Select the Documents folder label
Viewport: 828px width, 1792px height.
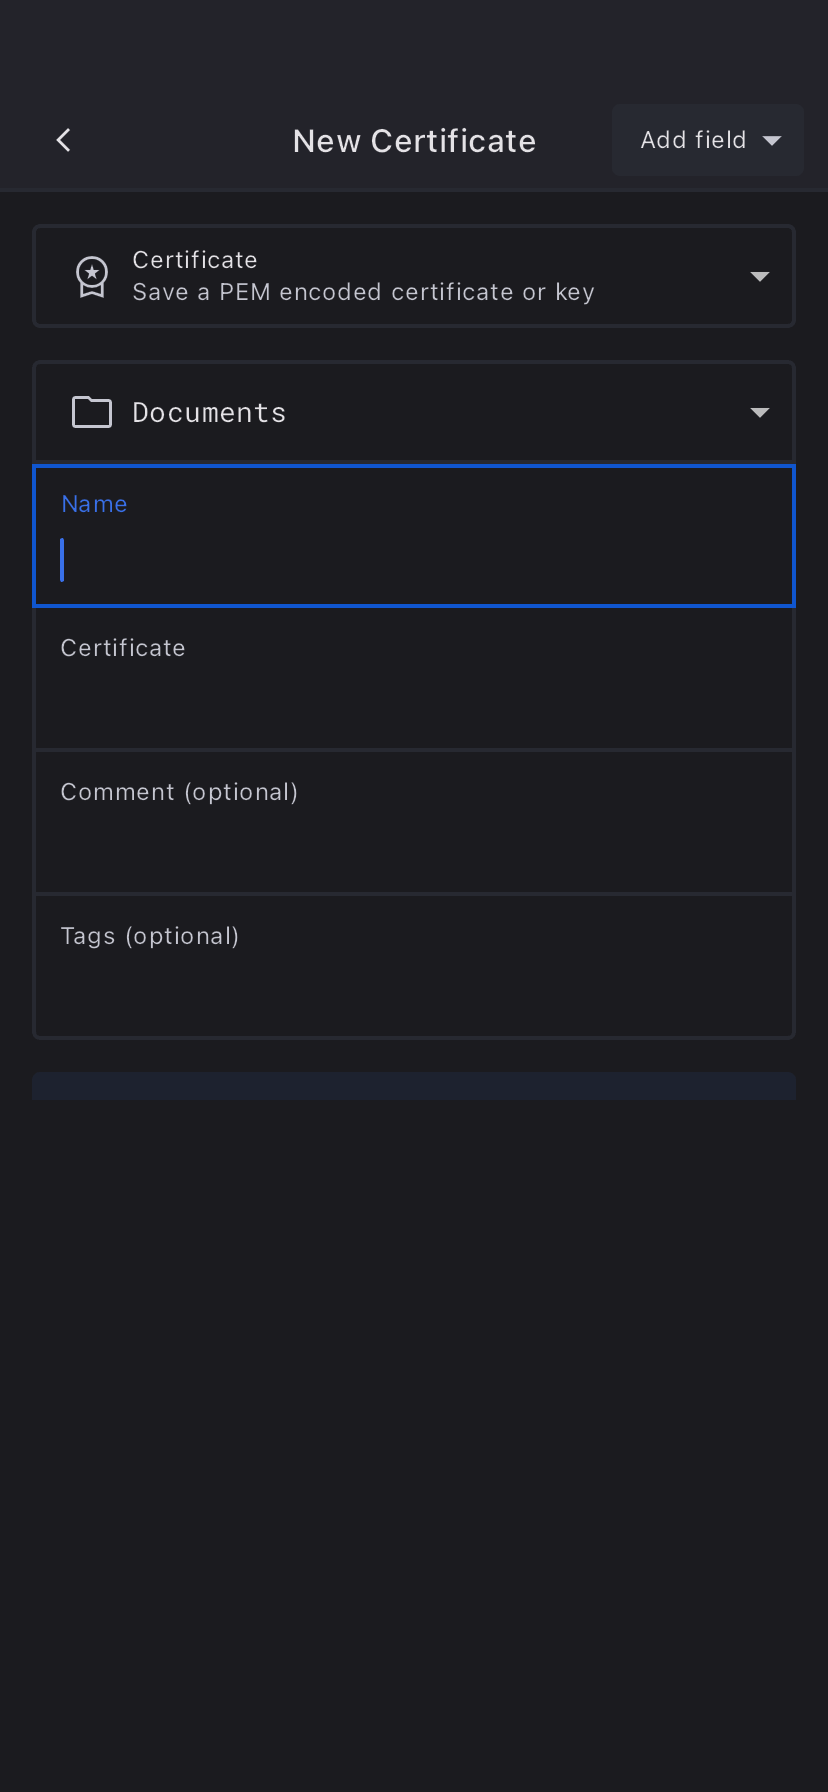[x=209, y=413]
